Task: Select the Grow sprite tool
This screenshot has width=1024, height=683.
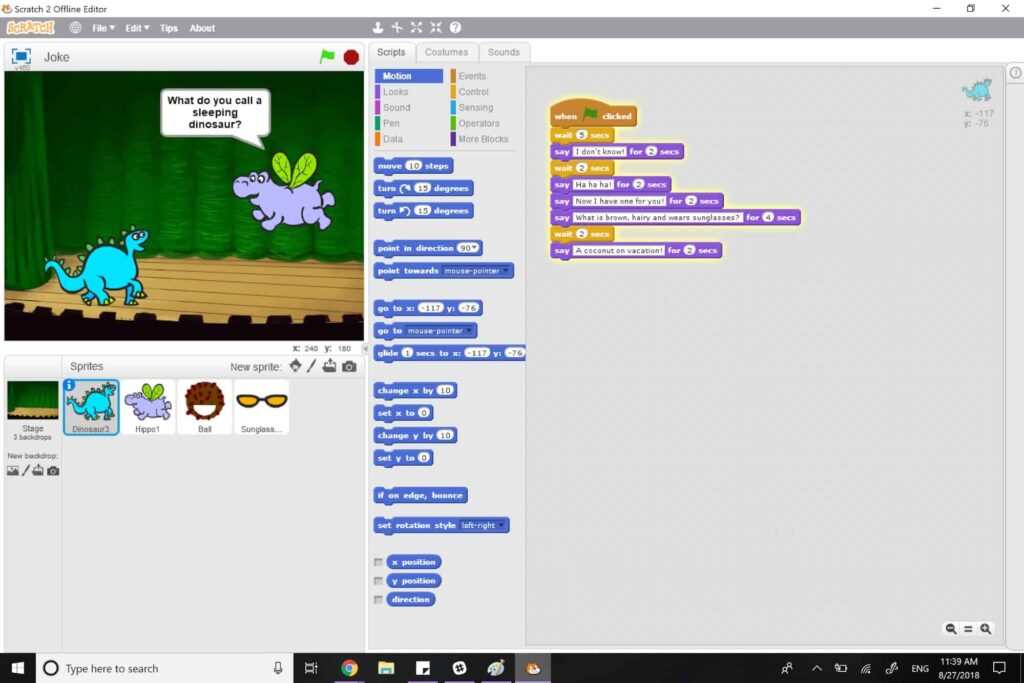Action: click(x=417, y=27)
